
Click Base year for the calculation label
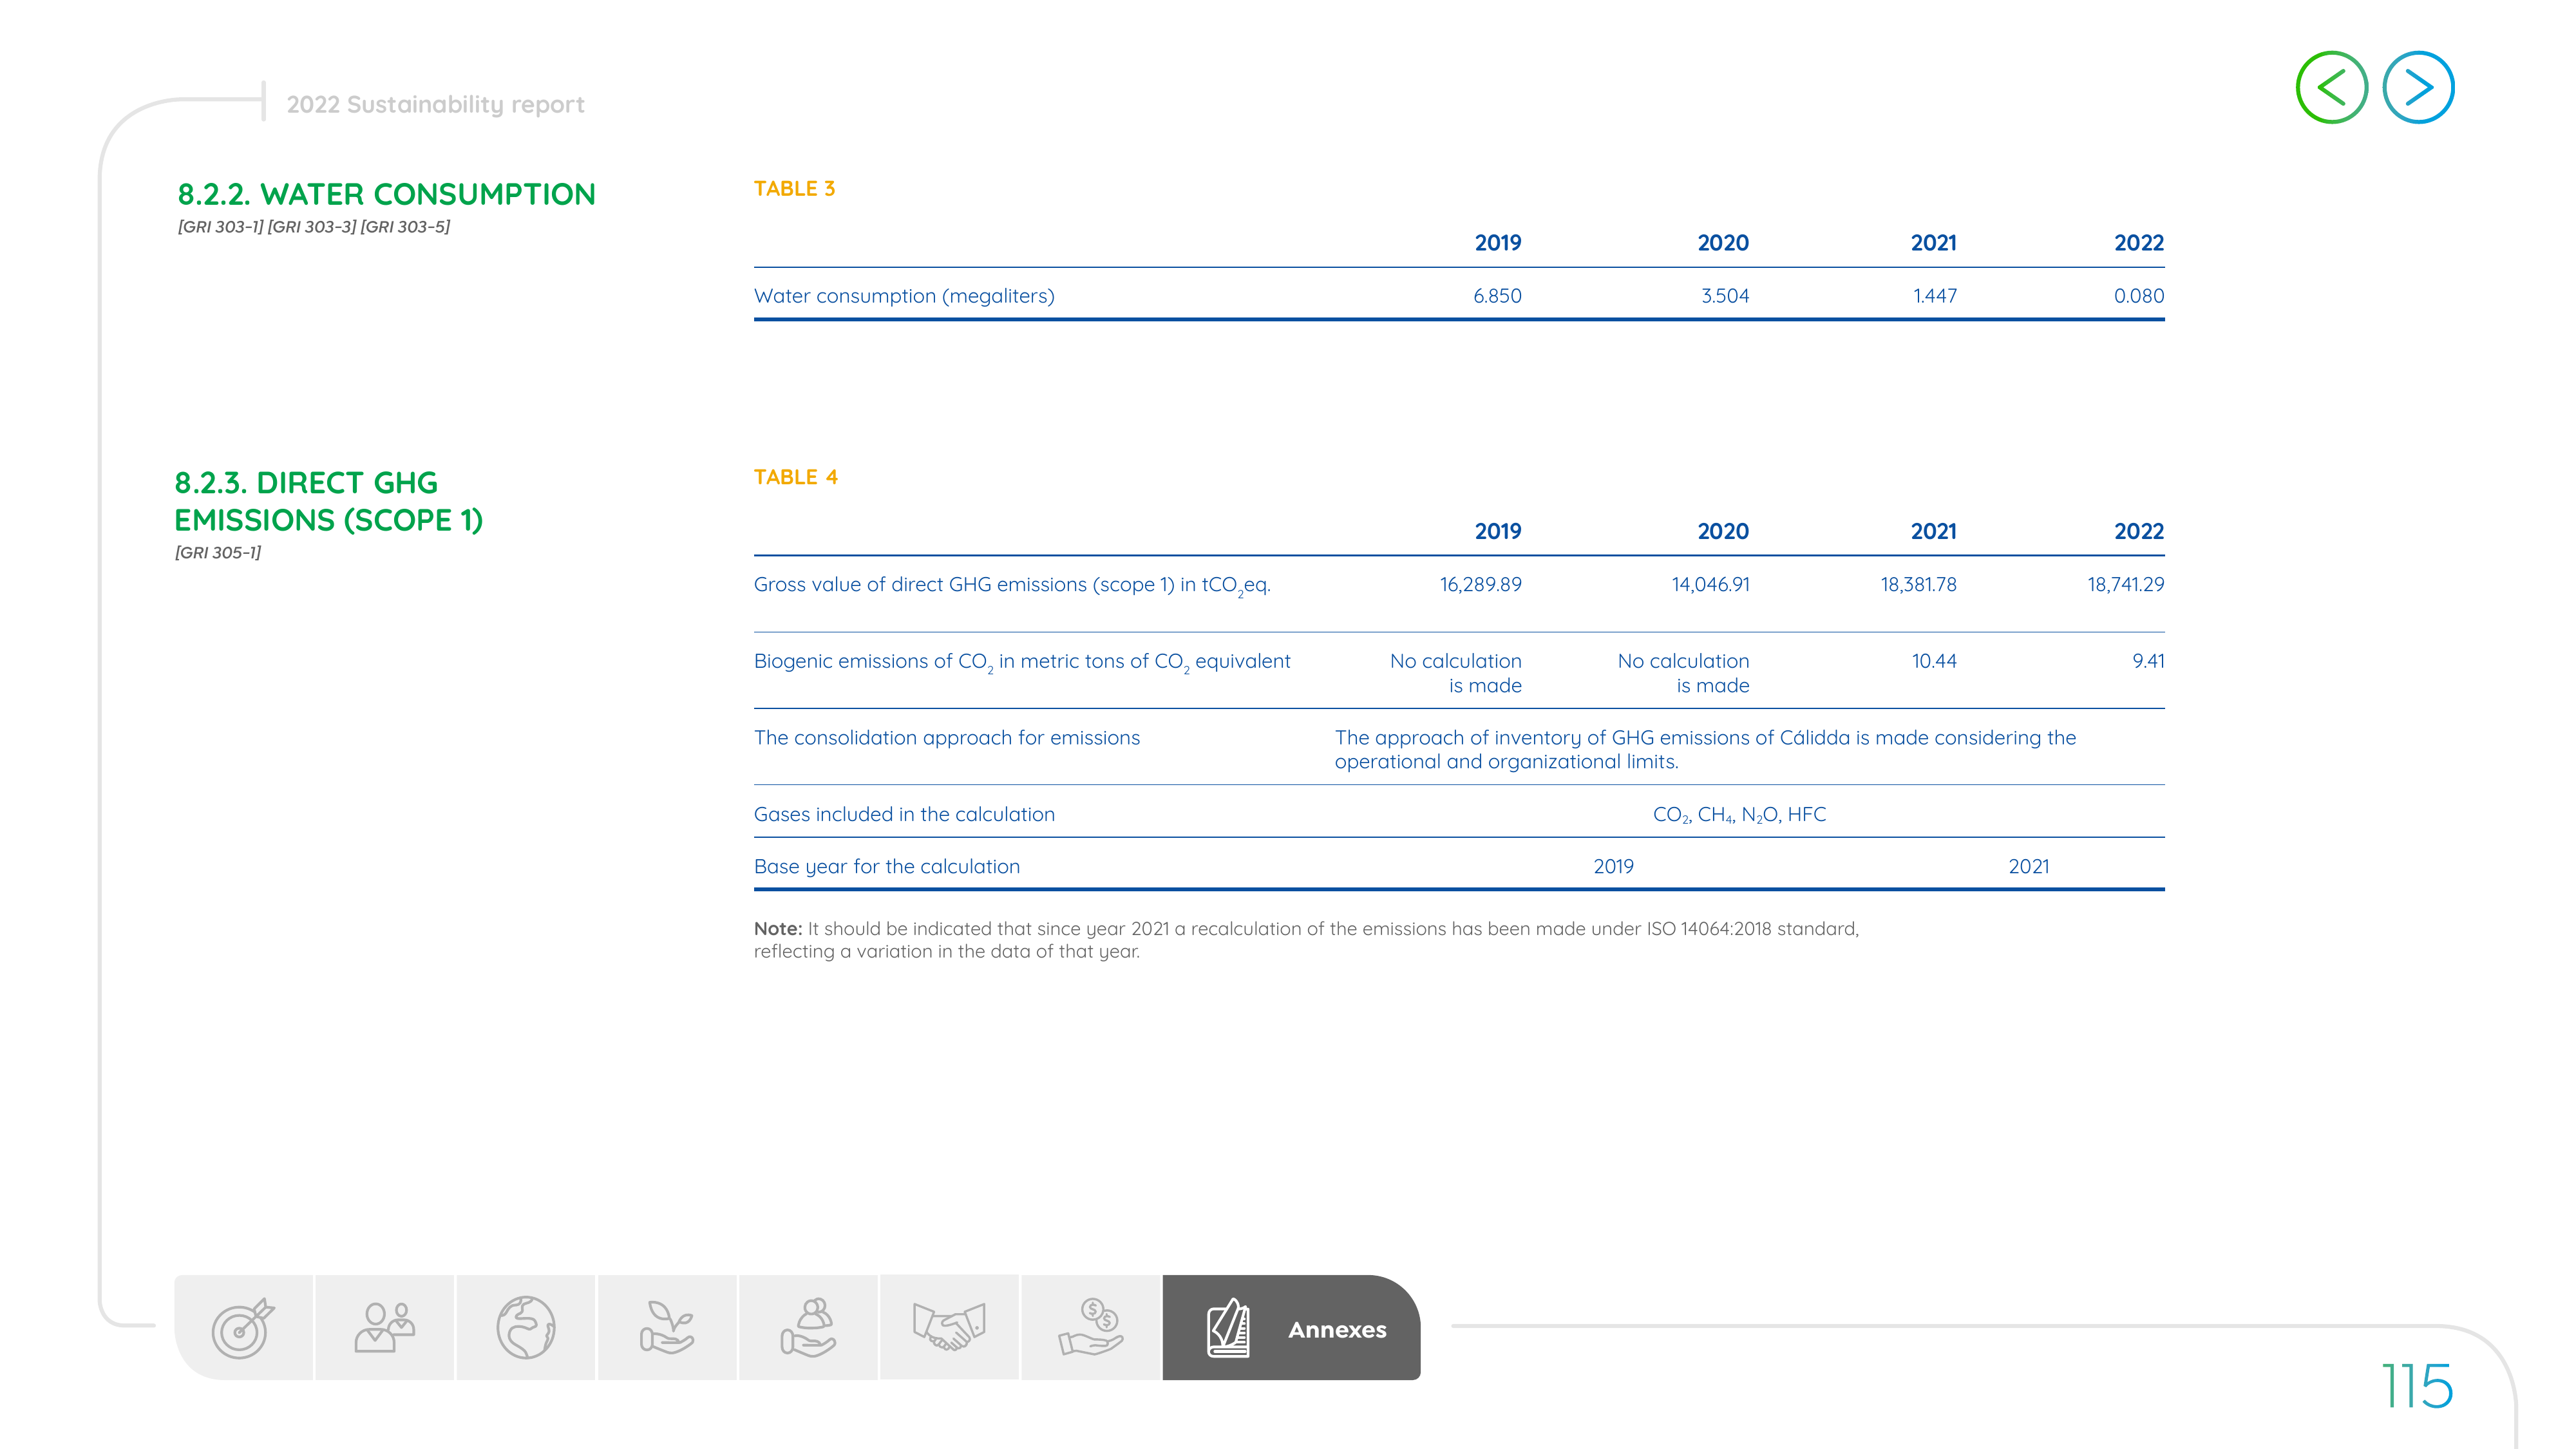click(887, 867)
